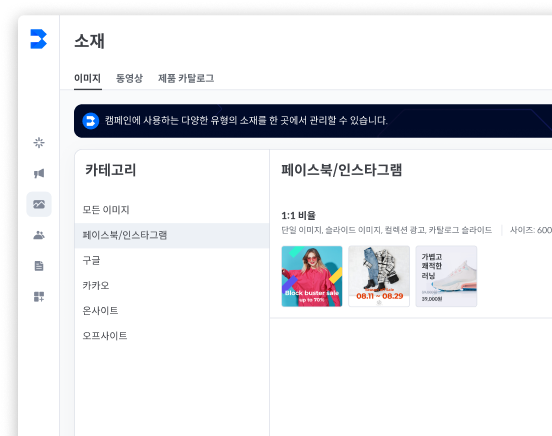Open the document reports icon
This screenshot has height=436, width=552.
point(39,266)
